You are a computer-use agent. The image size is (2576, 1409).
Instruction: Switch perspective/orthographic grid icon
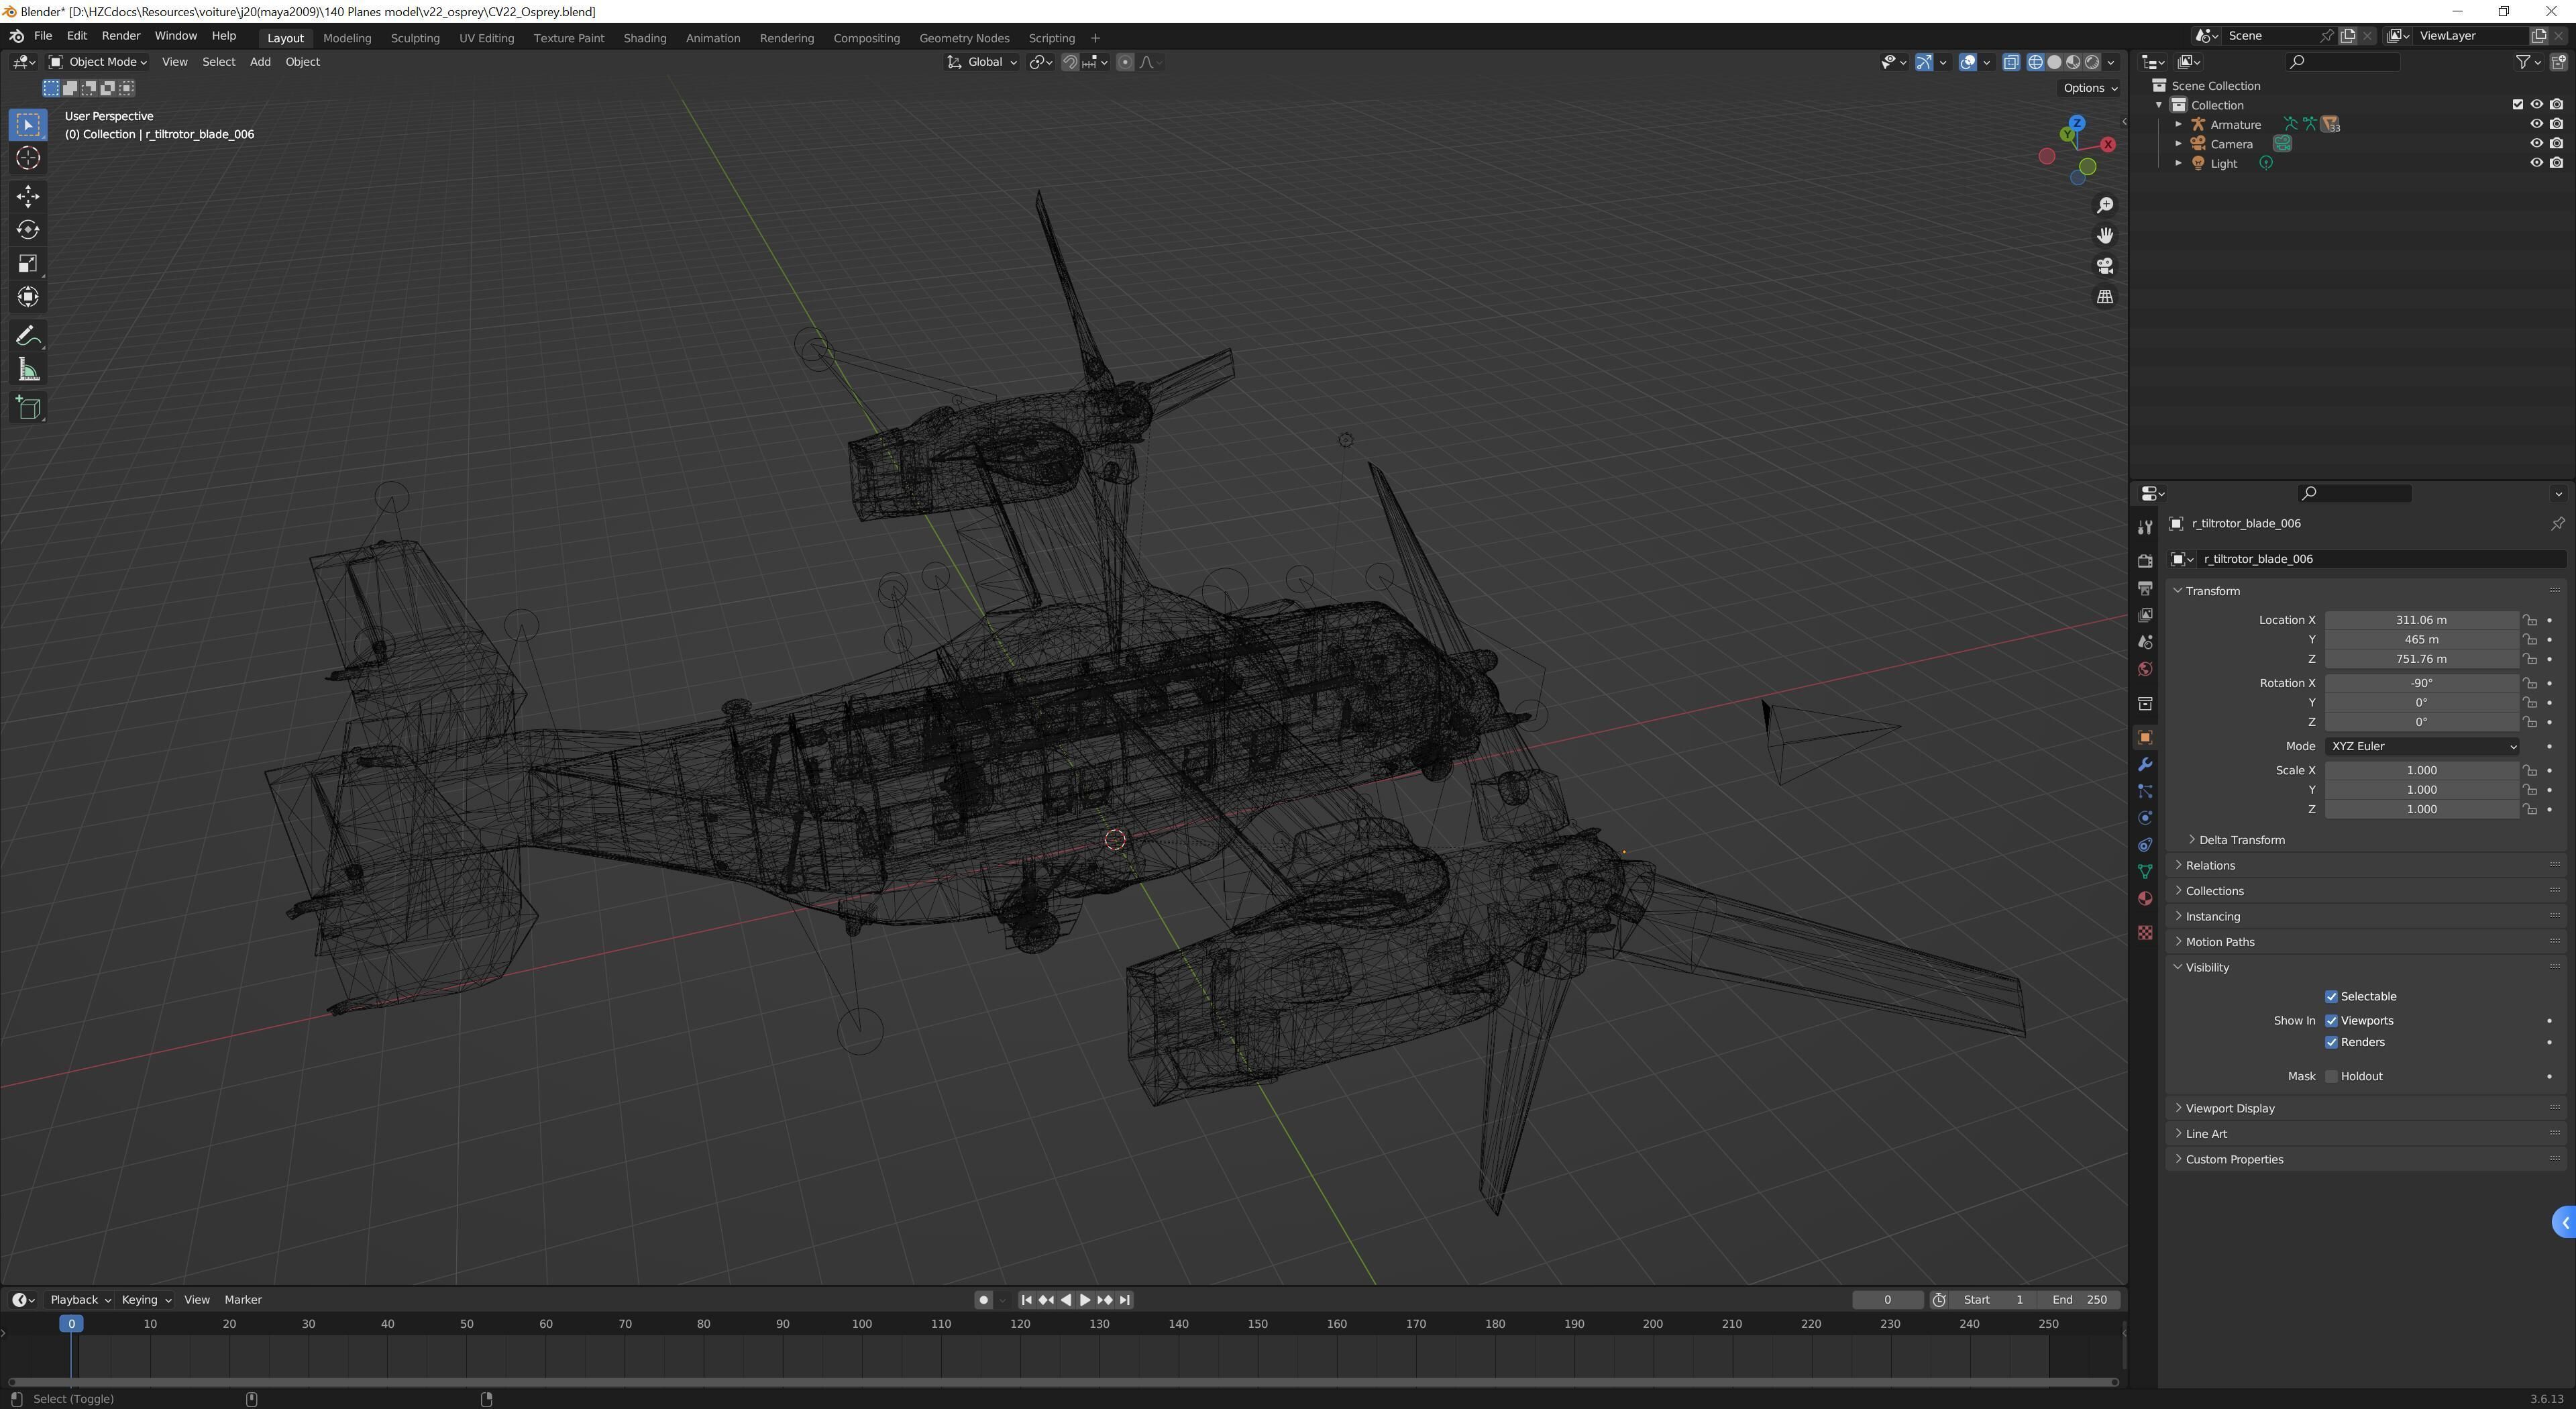tap(2105, 297)
